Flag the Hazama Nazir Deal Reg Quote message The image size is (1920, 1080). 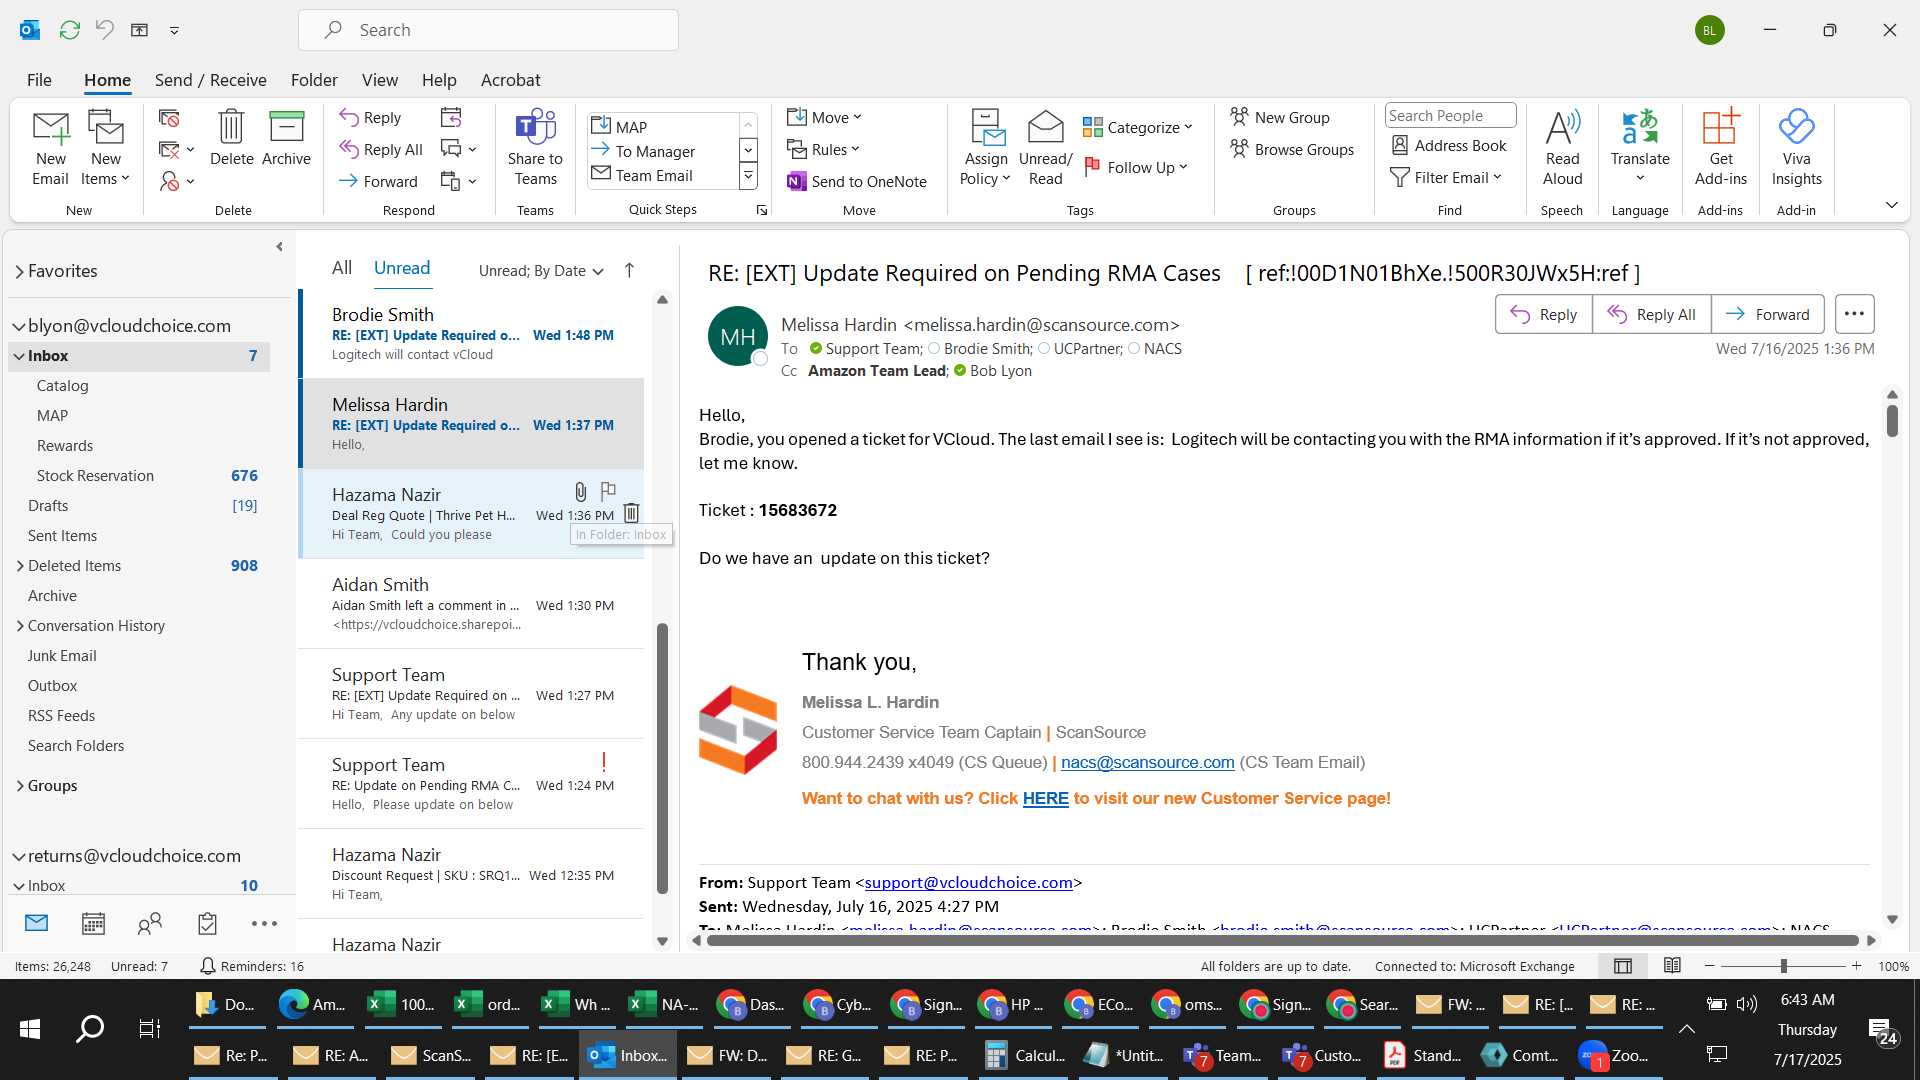(x=607, y=490)
